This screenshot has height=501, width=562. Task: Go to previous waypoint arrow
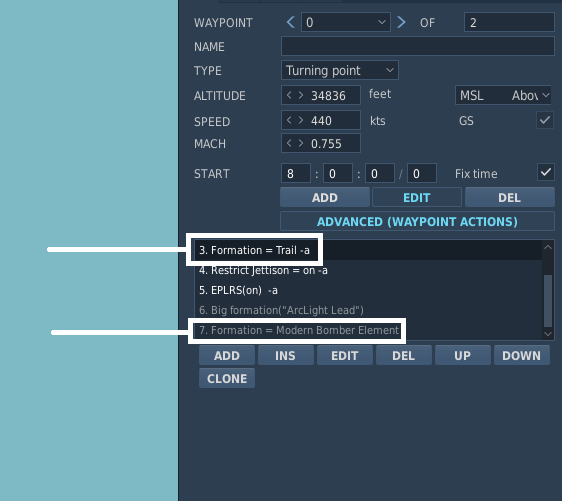290,23
